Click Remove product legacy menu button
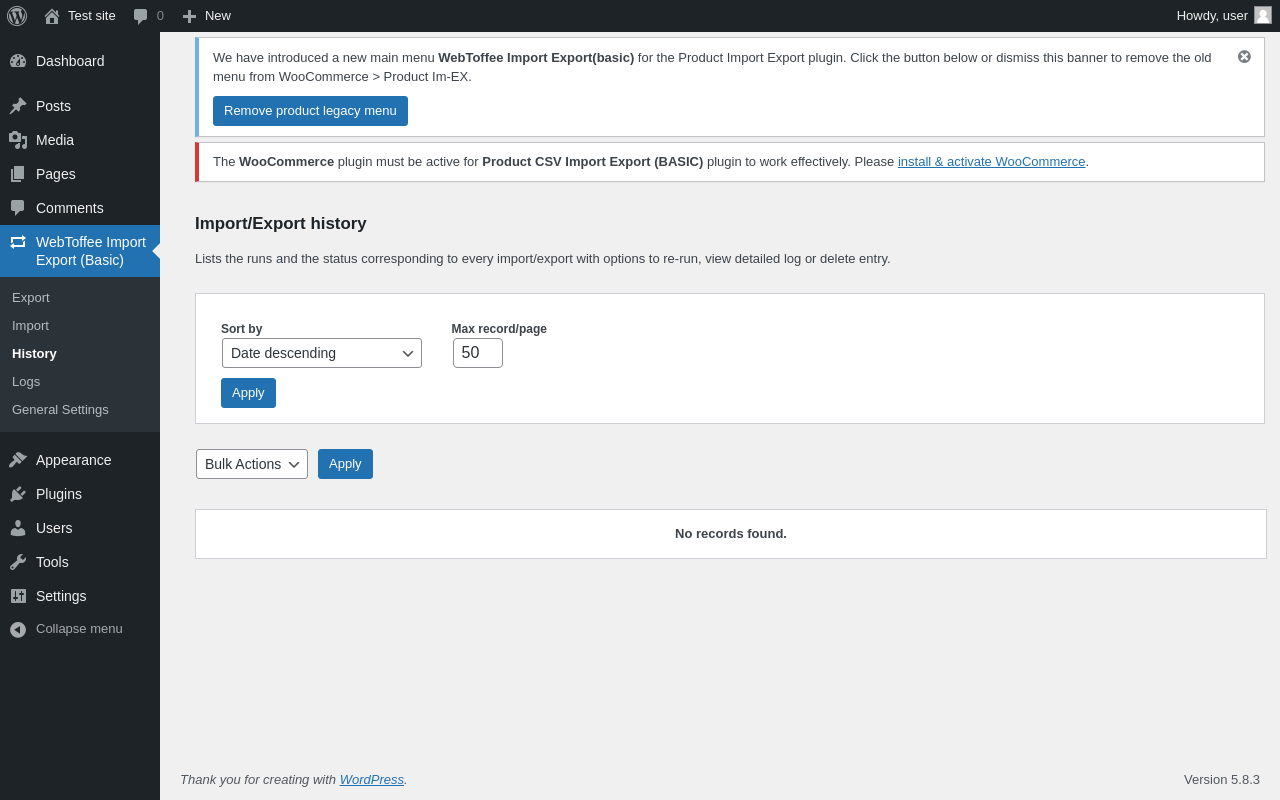The width and height of the screenshot is (1280, 800). 310,111
